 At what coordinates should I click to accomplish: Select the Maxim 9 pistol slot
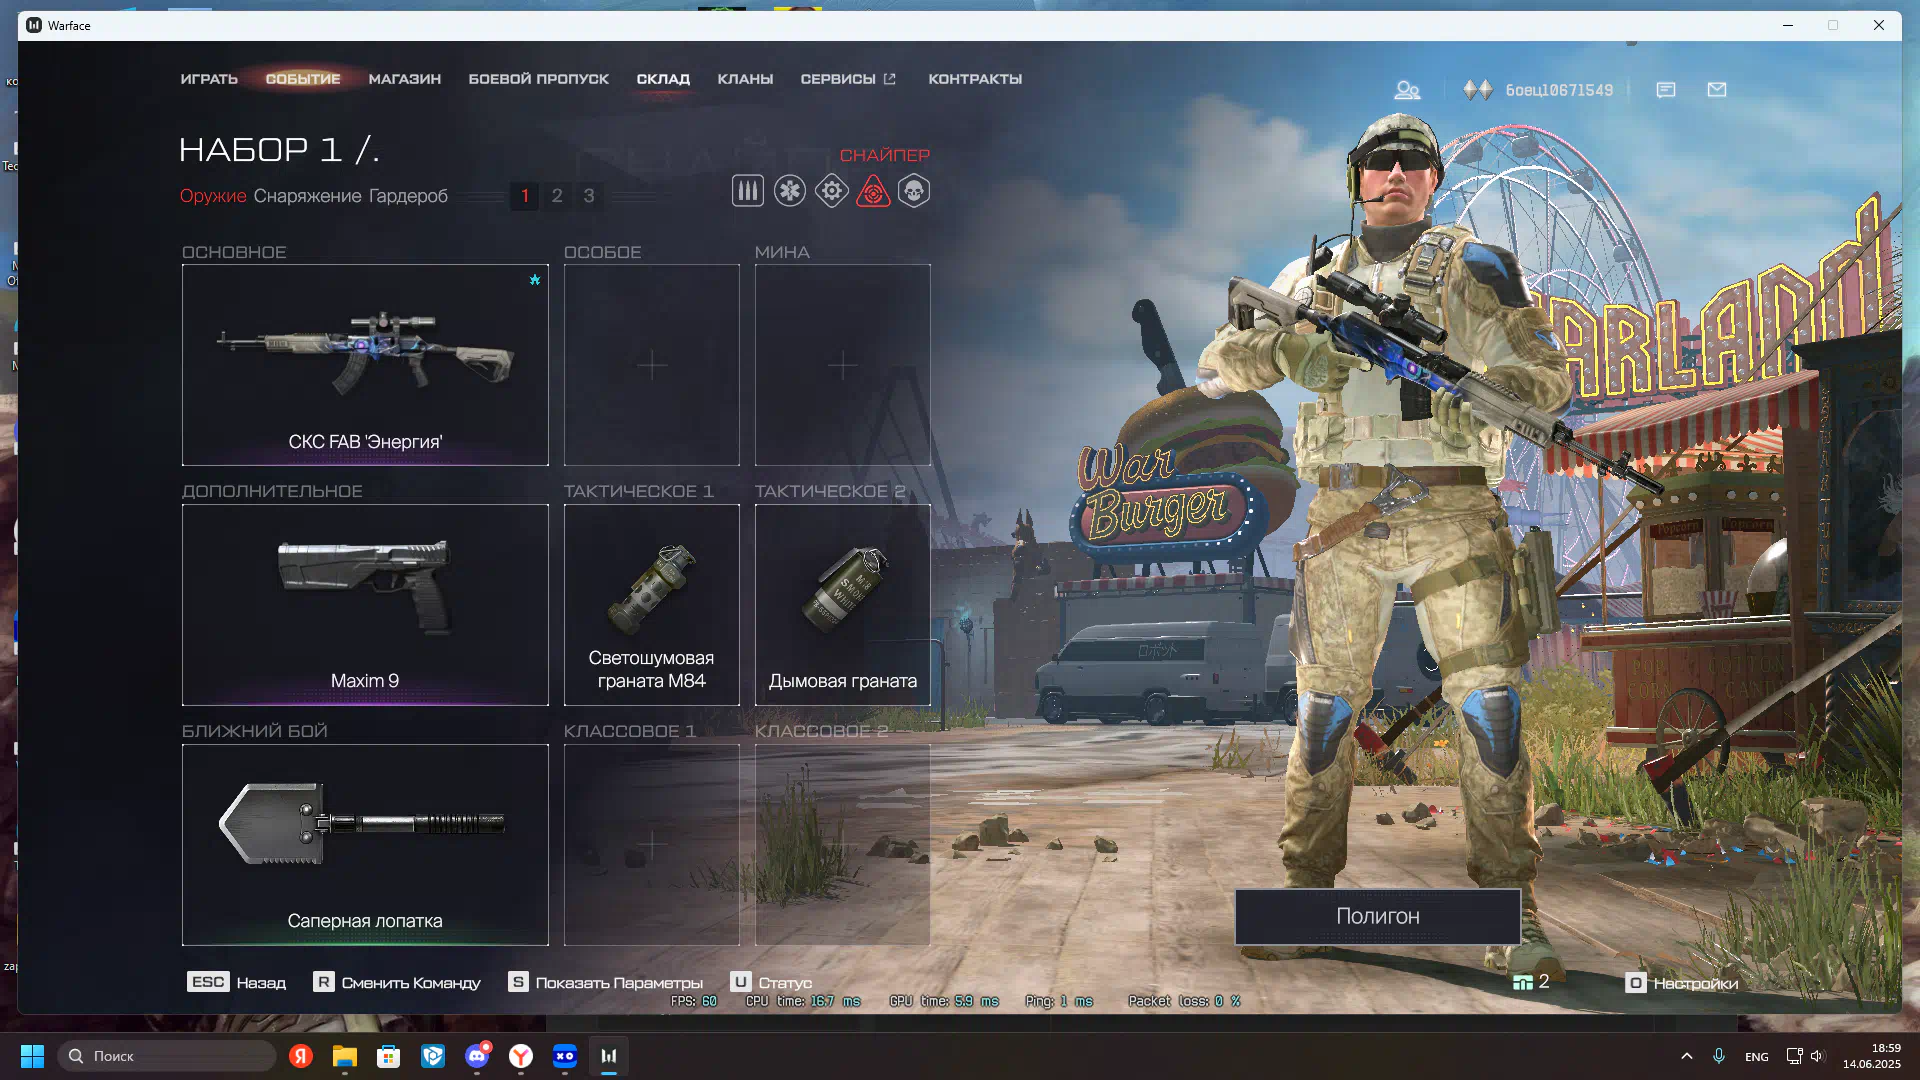tap(365, 605)
